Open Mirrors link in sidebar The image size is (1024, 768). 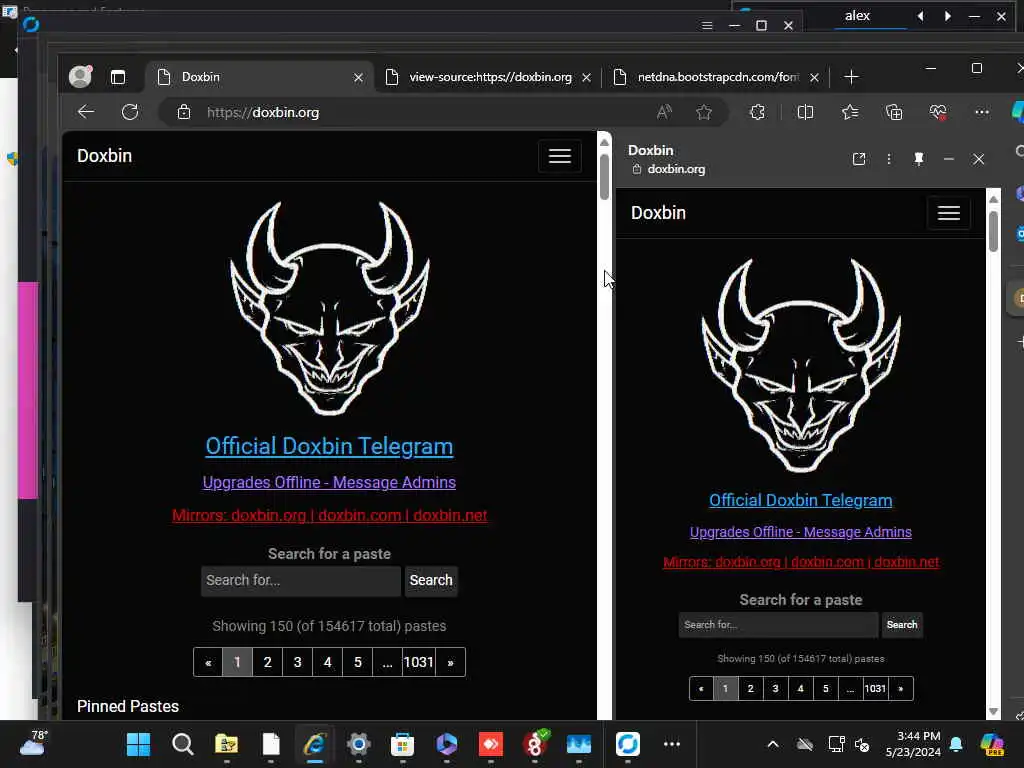click(801, 562)
